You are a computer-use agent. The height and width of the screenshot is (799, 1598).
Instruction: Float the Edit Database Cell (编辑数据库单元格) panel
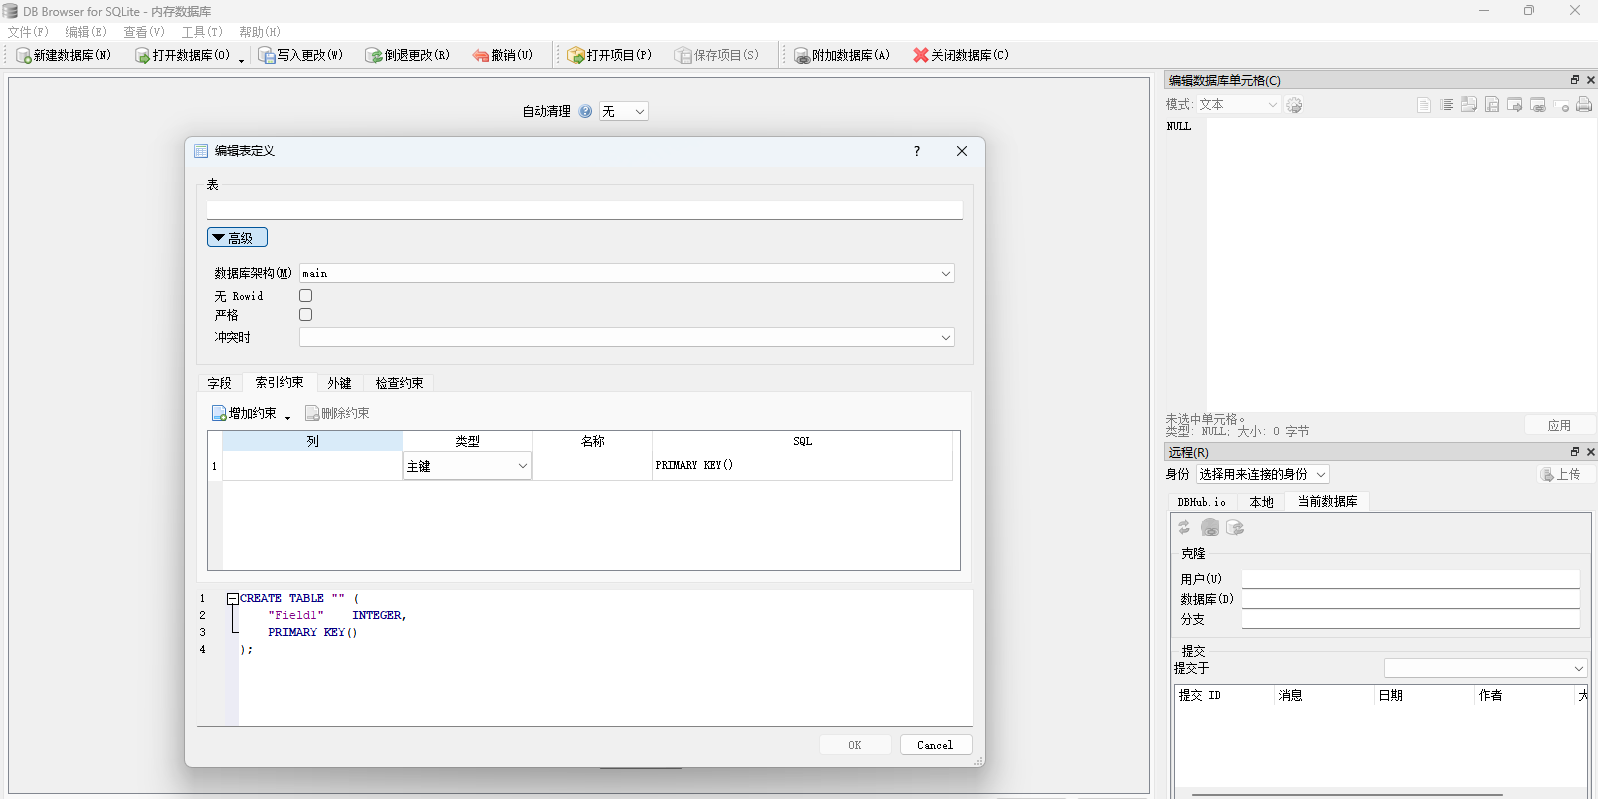point(1575,80)
